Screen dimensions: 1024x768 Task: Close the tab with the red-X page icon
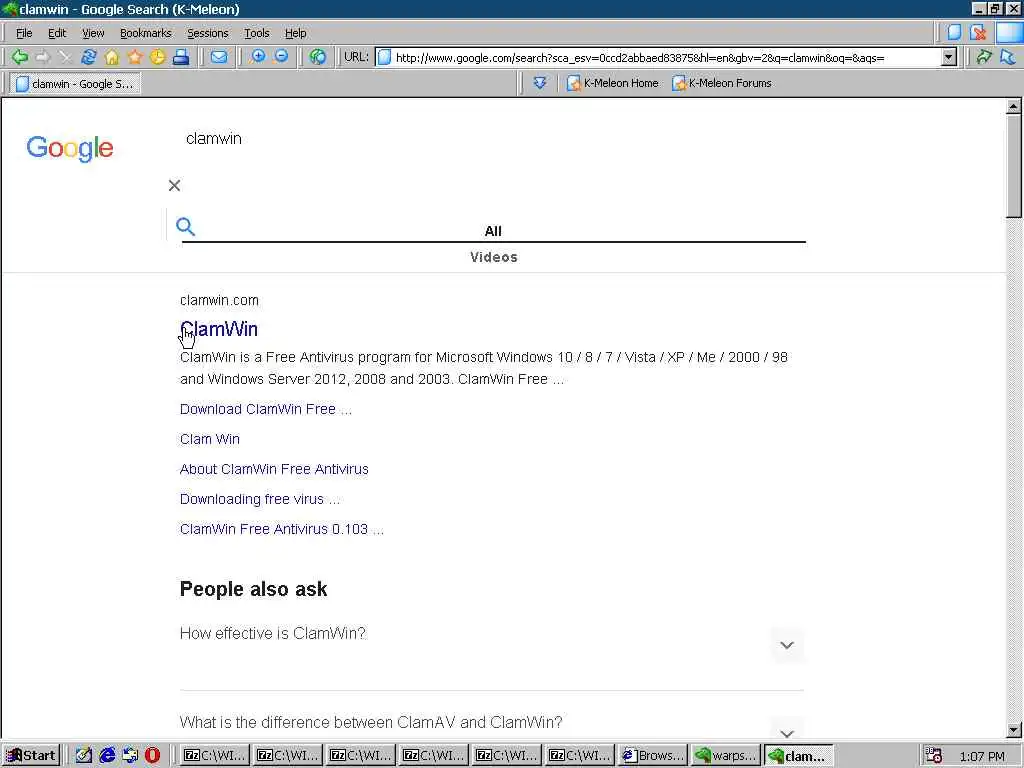[978, 32]
